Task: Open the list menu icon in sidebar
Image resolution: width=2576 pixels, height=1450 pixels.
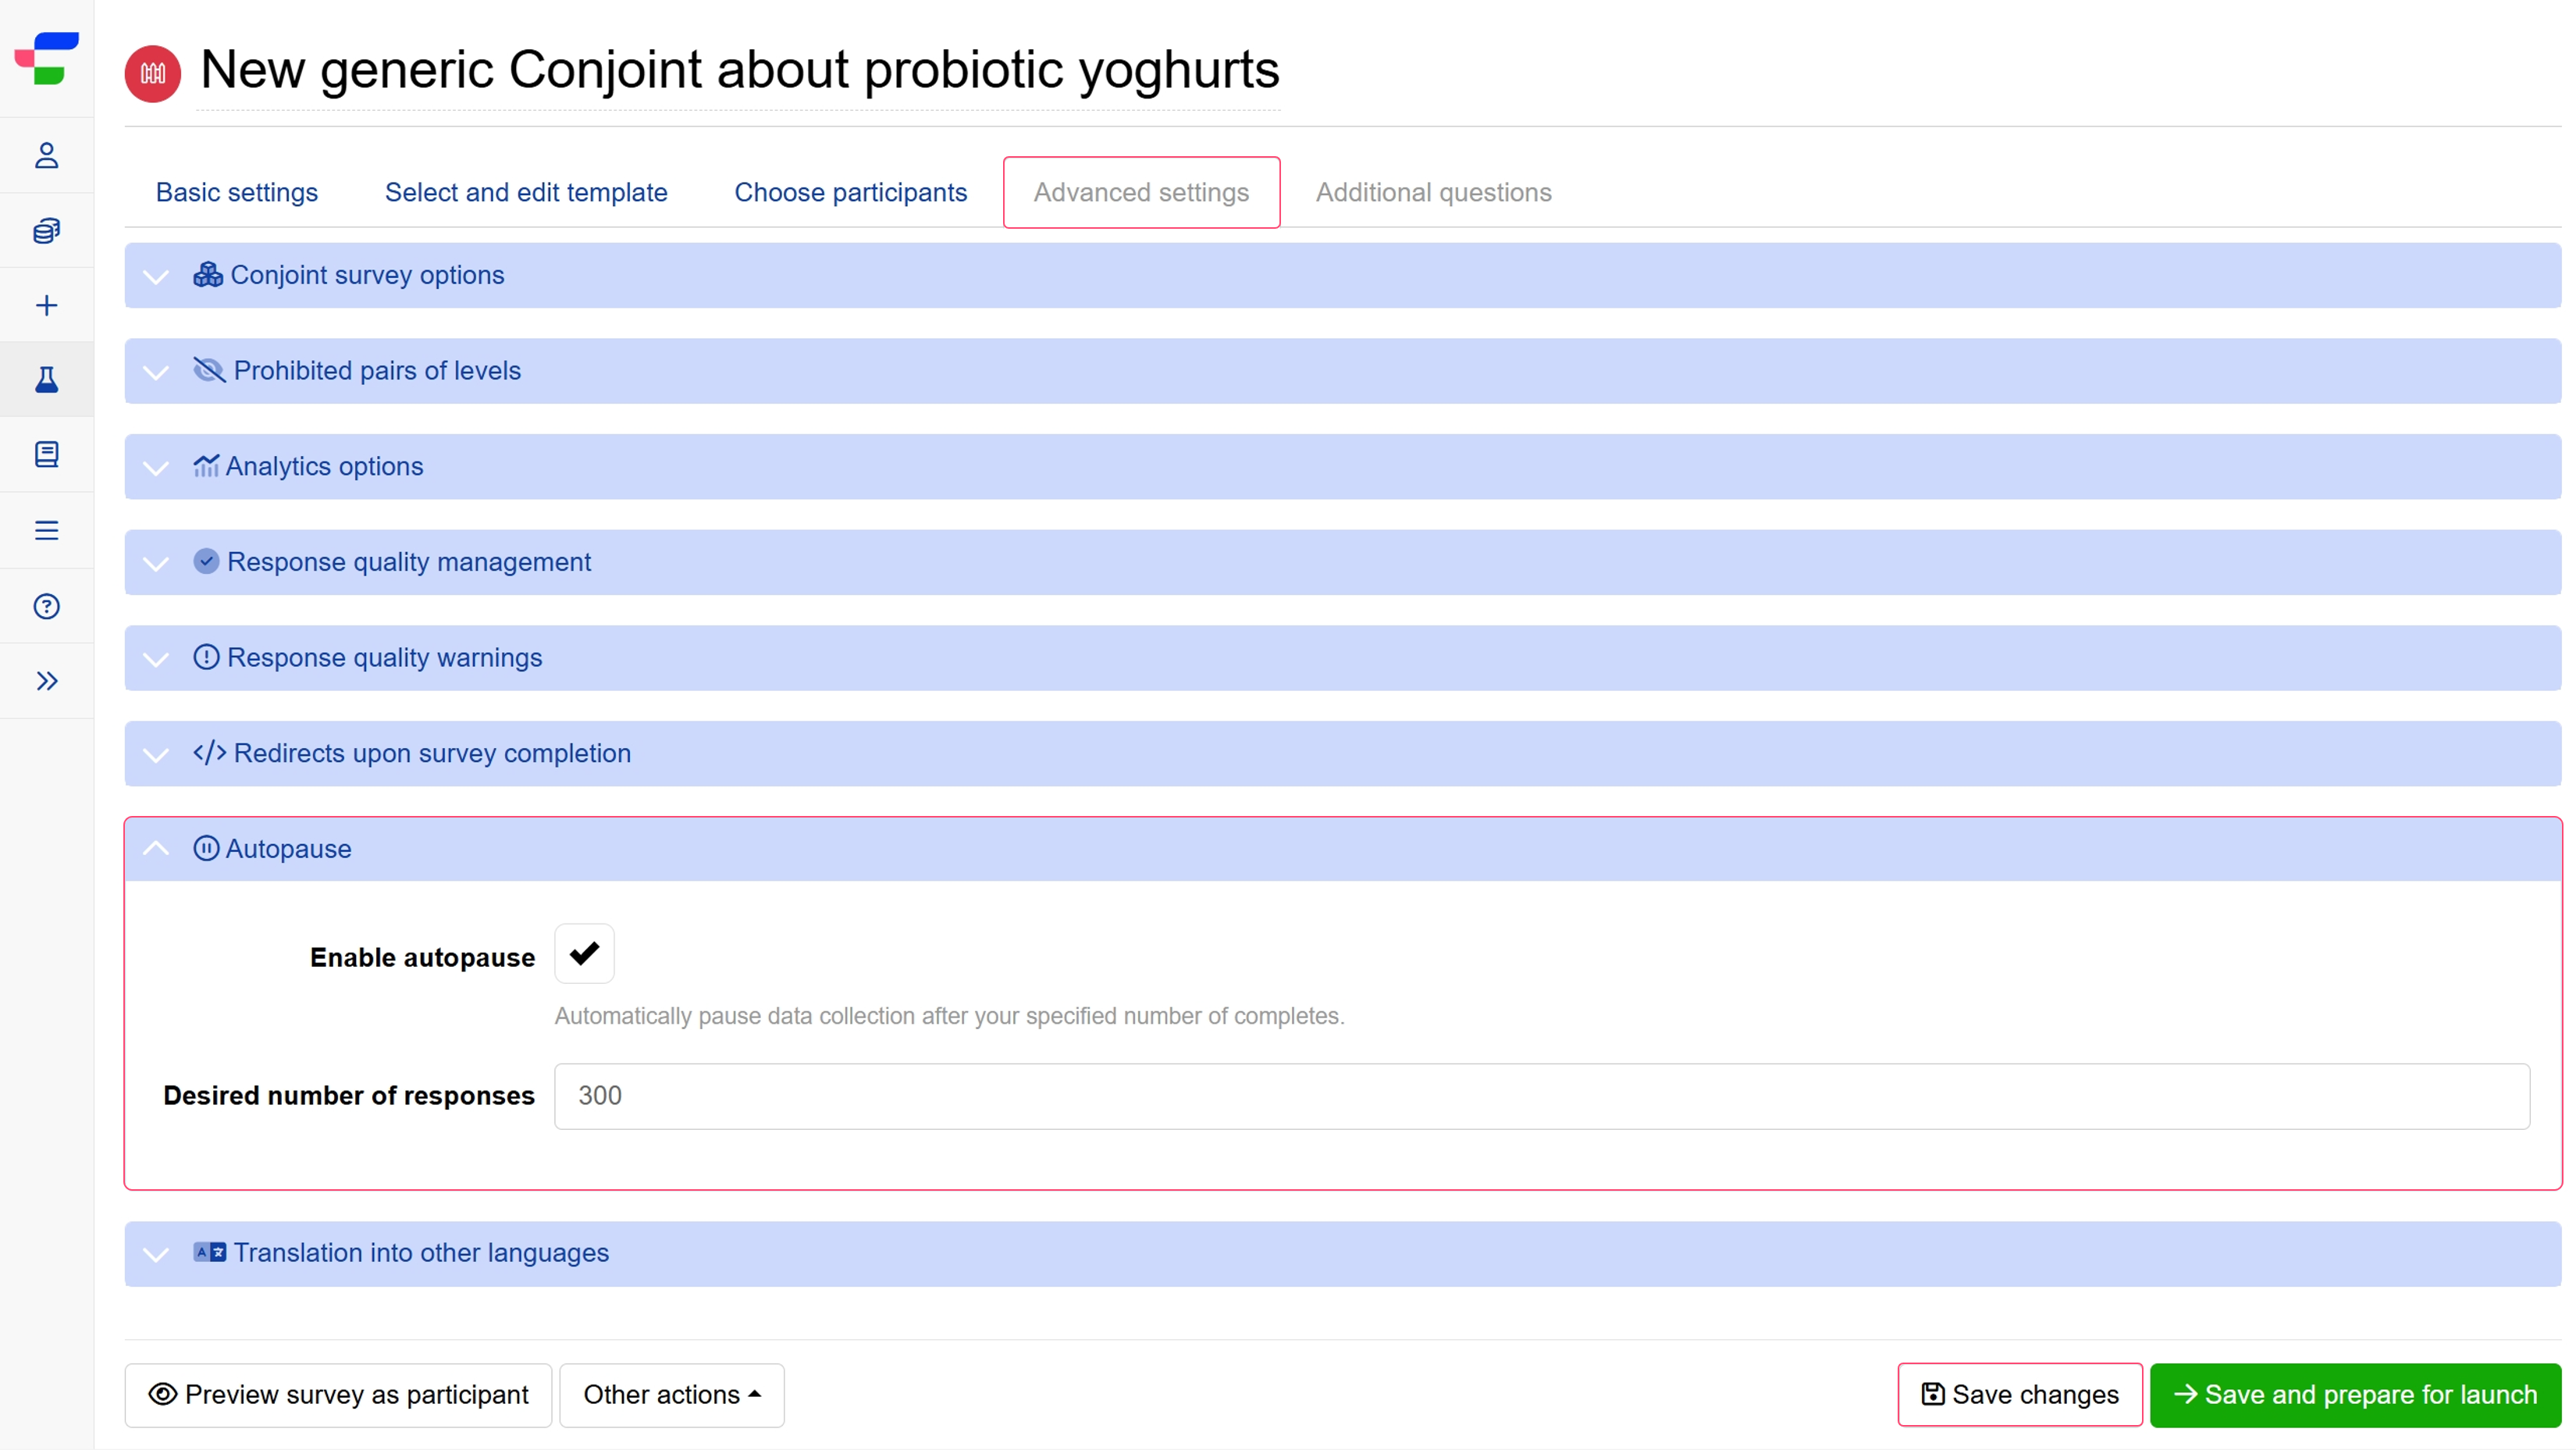Action: click(x=47, y=531)
